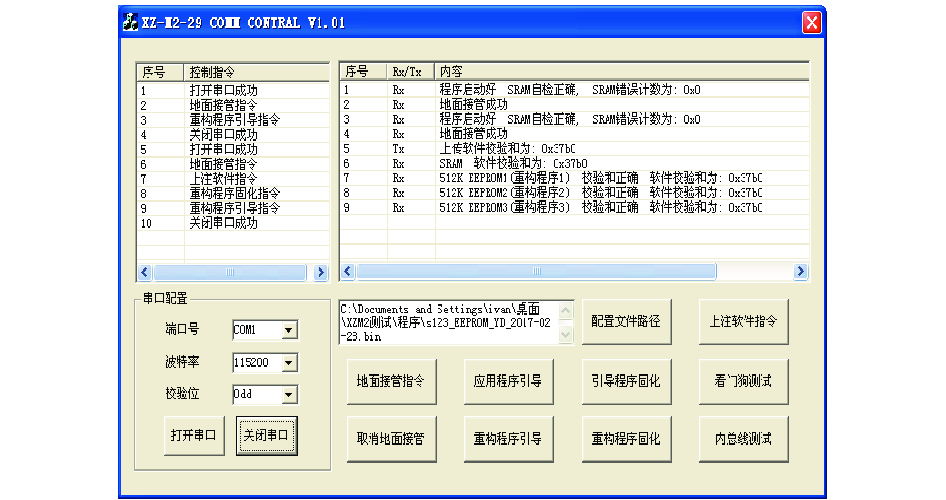The width and height of the screenshot is (946, 500).
Task: Click the 打开串口 button
Action: point(194,435)
